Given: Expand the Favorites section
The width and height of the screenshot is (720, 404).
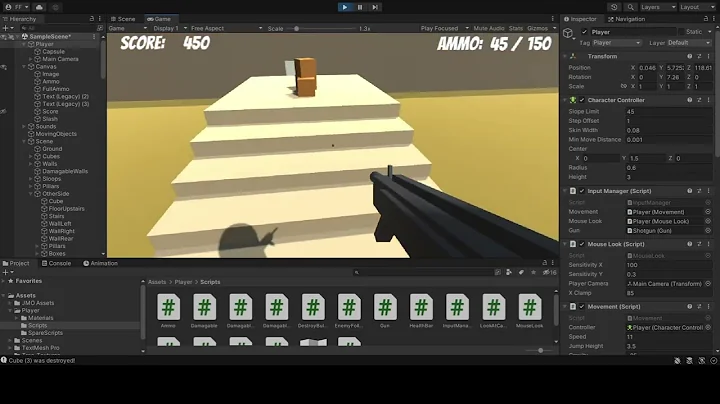Looking at the screenshot, I should [4, 281].
